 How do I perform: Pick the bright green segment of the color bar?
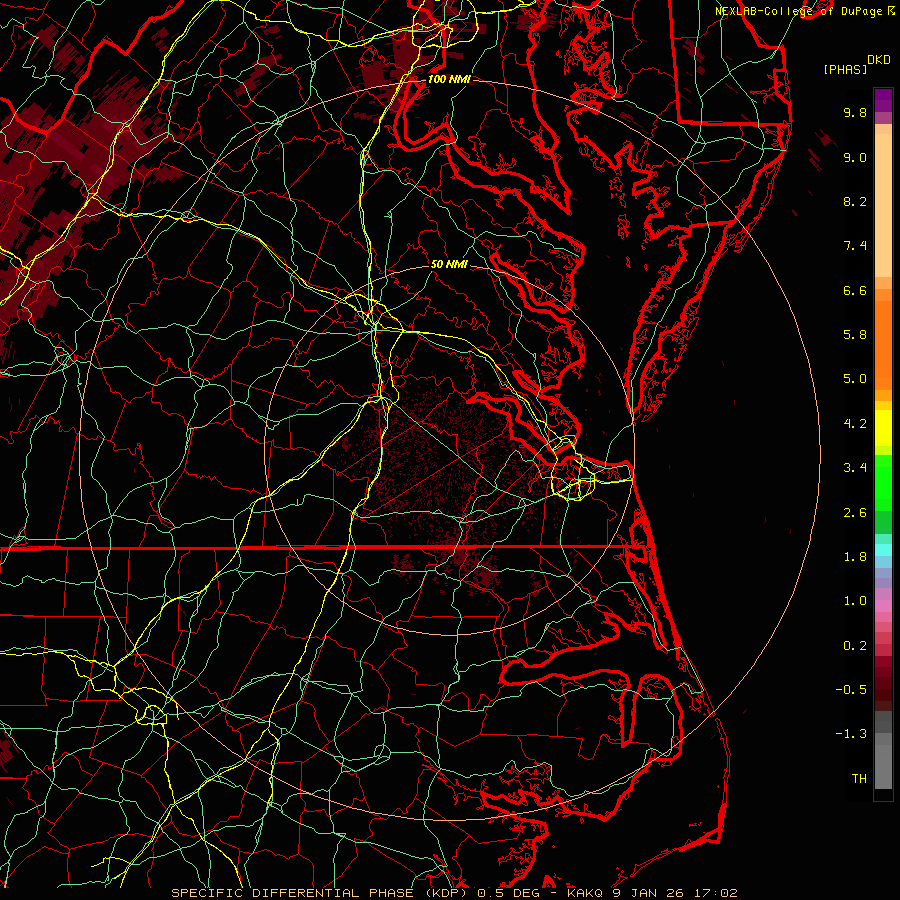tap(883, 483)
